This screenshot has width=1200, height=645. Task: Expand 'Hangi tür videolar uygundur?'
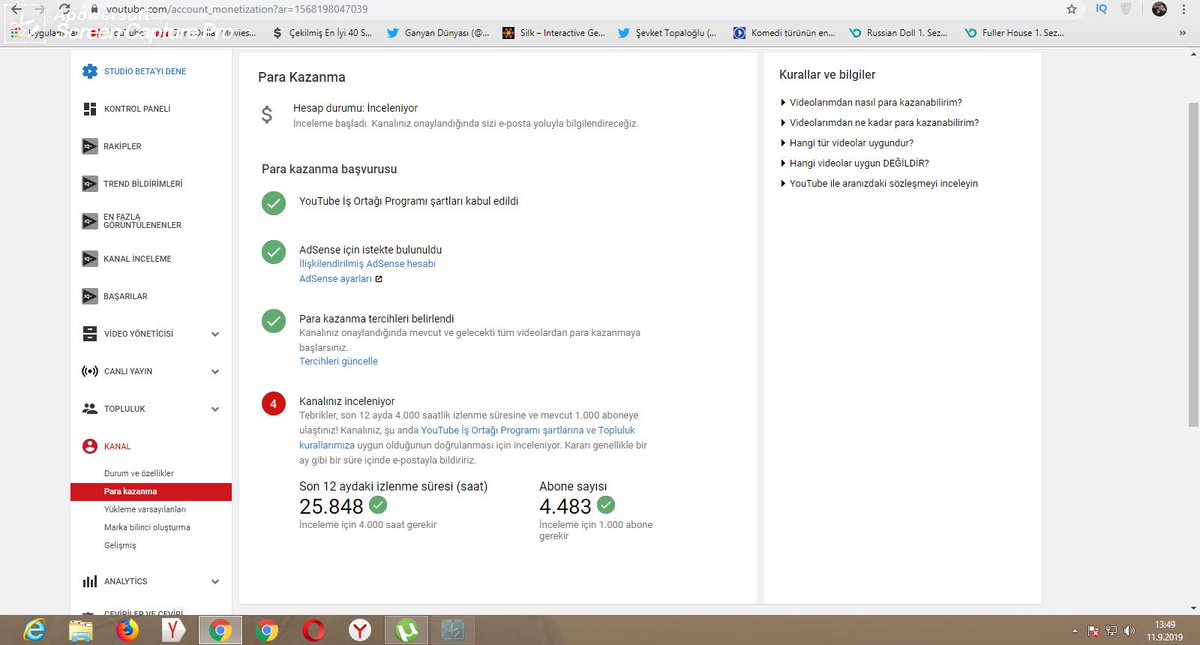847,143
